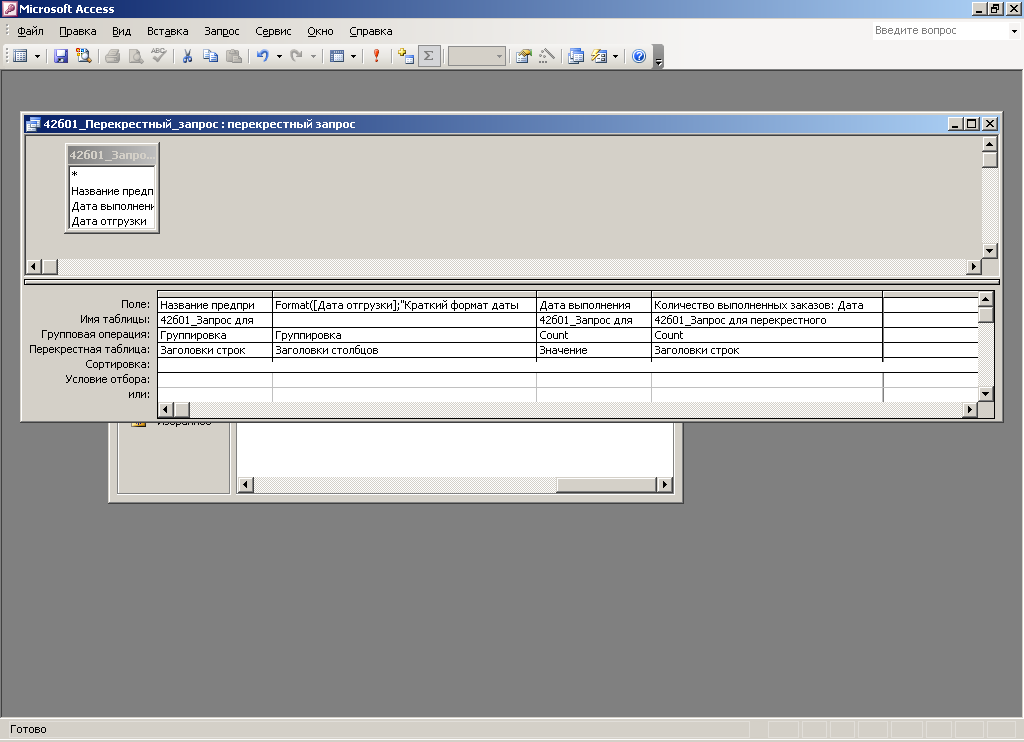Open the New Object dropdown arrow

[x=615, y=56]
